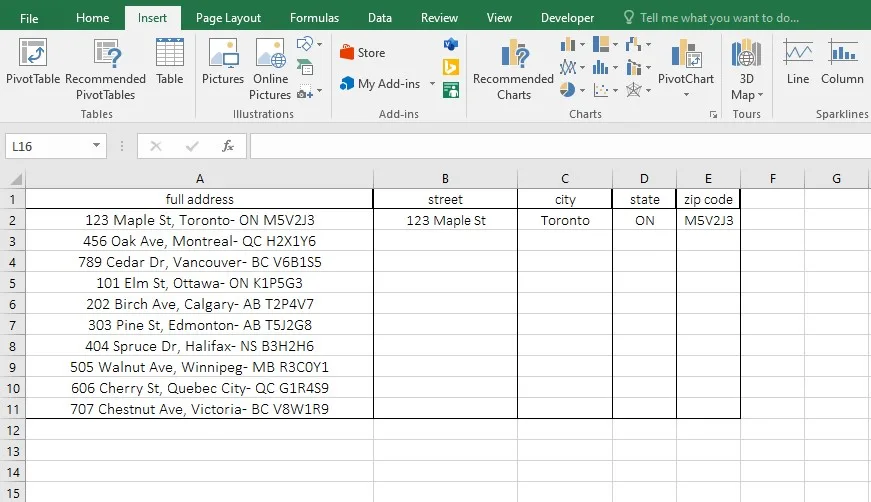Switch to the View tab
This screenshot has width=871, height=502.
pos(499,18)
